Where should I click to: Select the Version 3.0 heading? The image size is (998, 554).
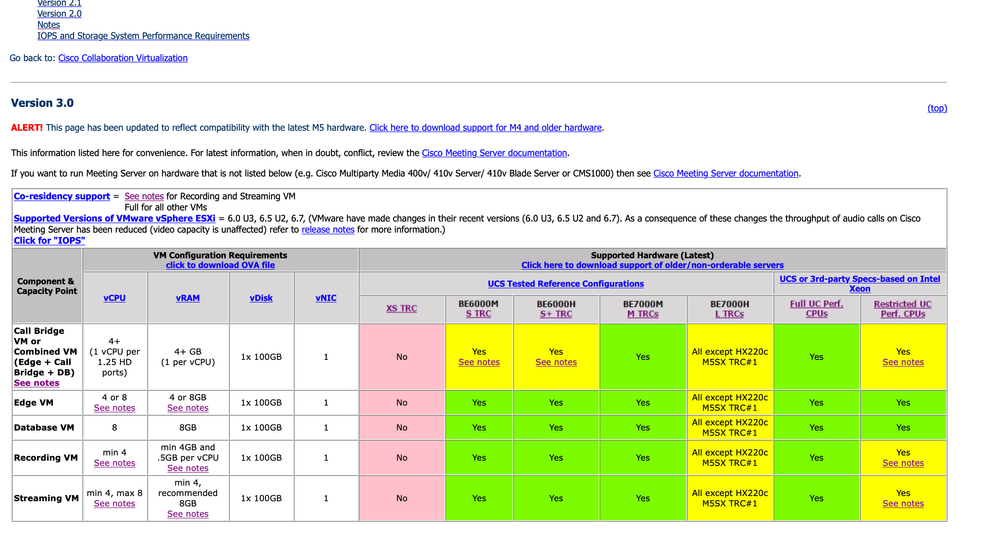point(42,103)
